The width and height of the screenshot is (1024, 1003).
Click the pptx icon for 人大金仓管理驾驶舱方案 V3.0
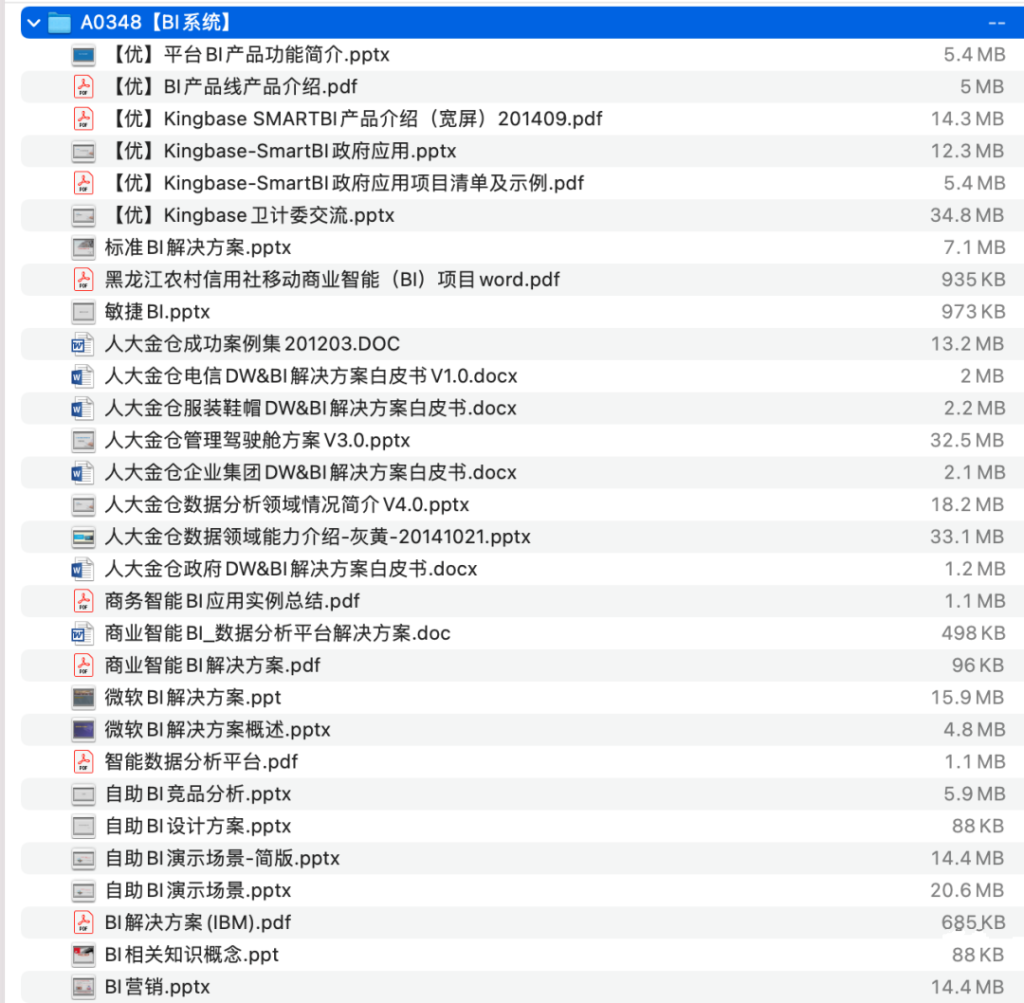[84, 440]
